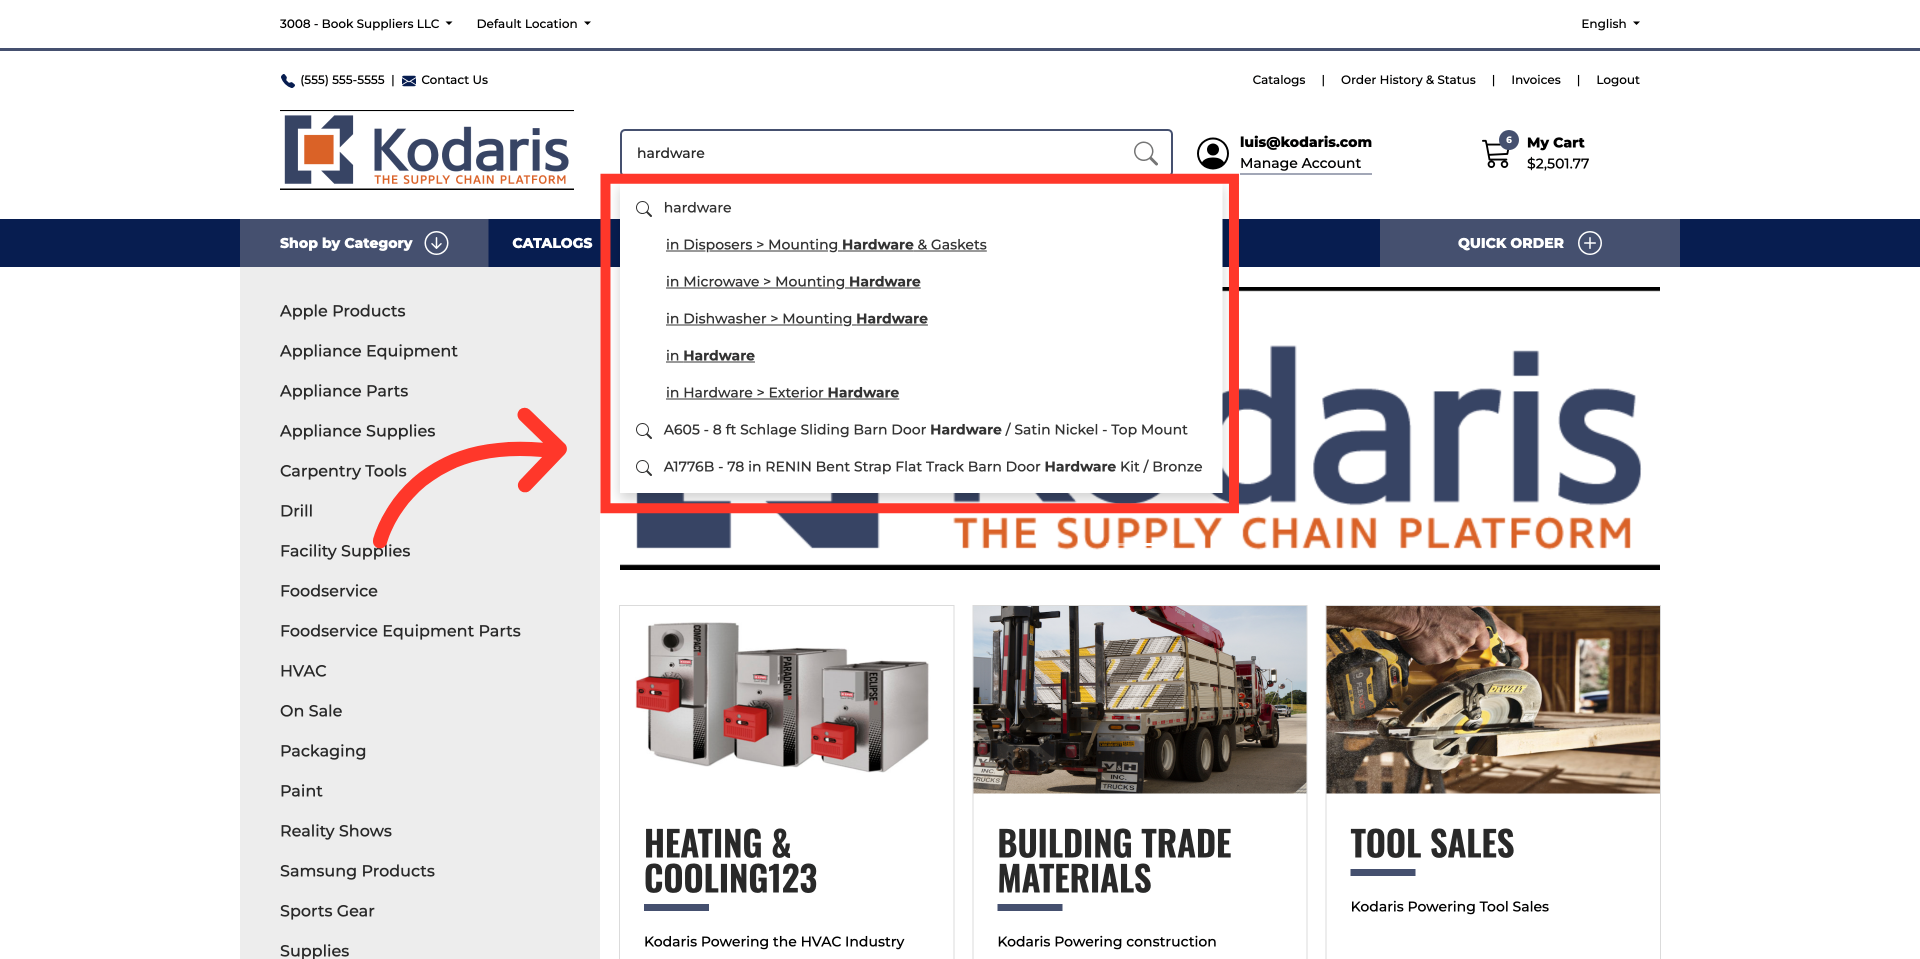
Task: Select 'in Hardware > Exterior Hardware' suggestion
Action: (782, 393)
